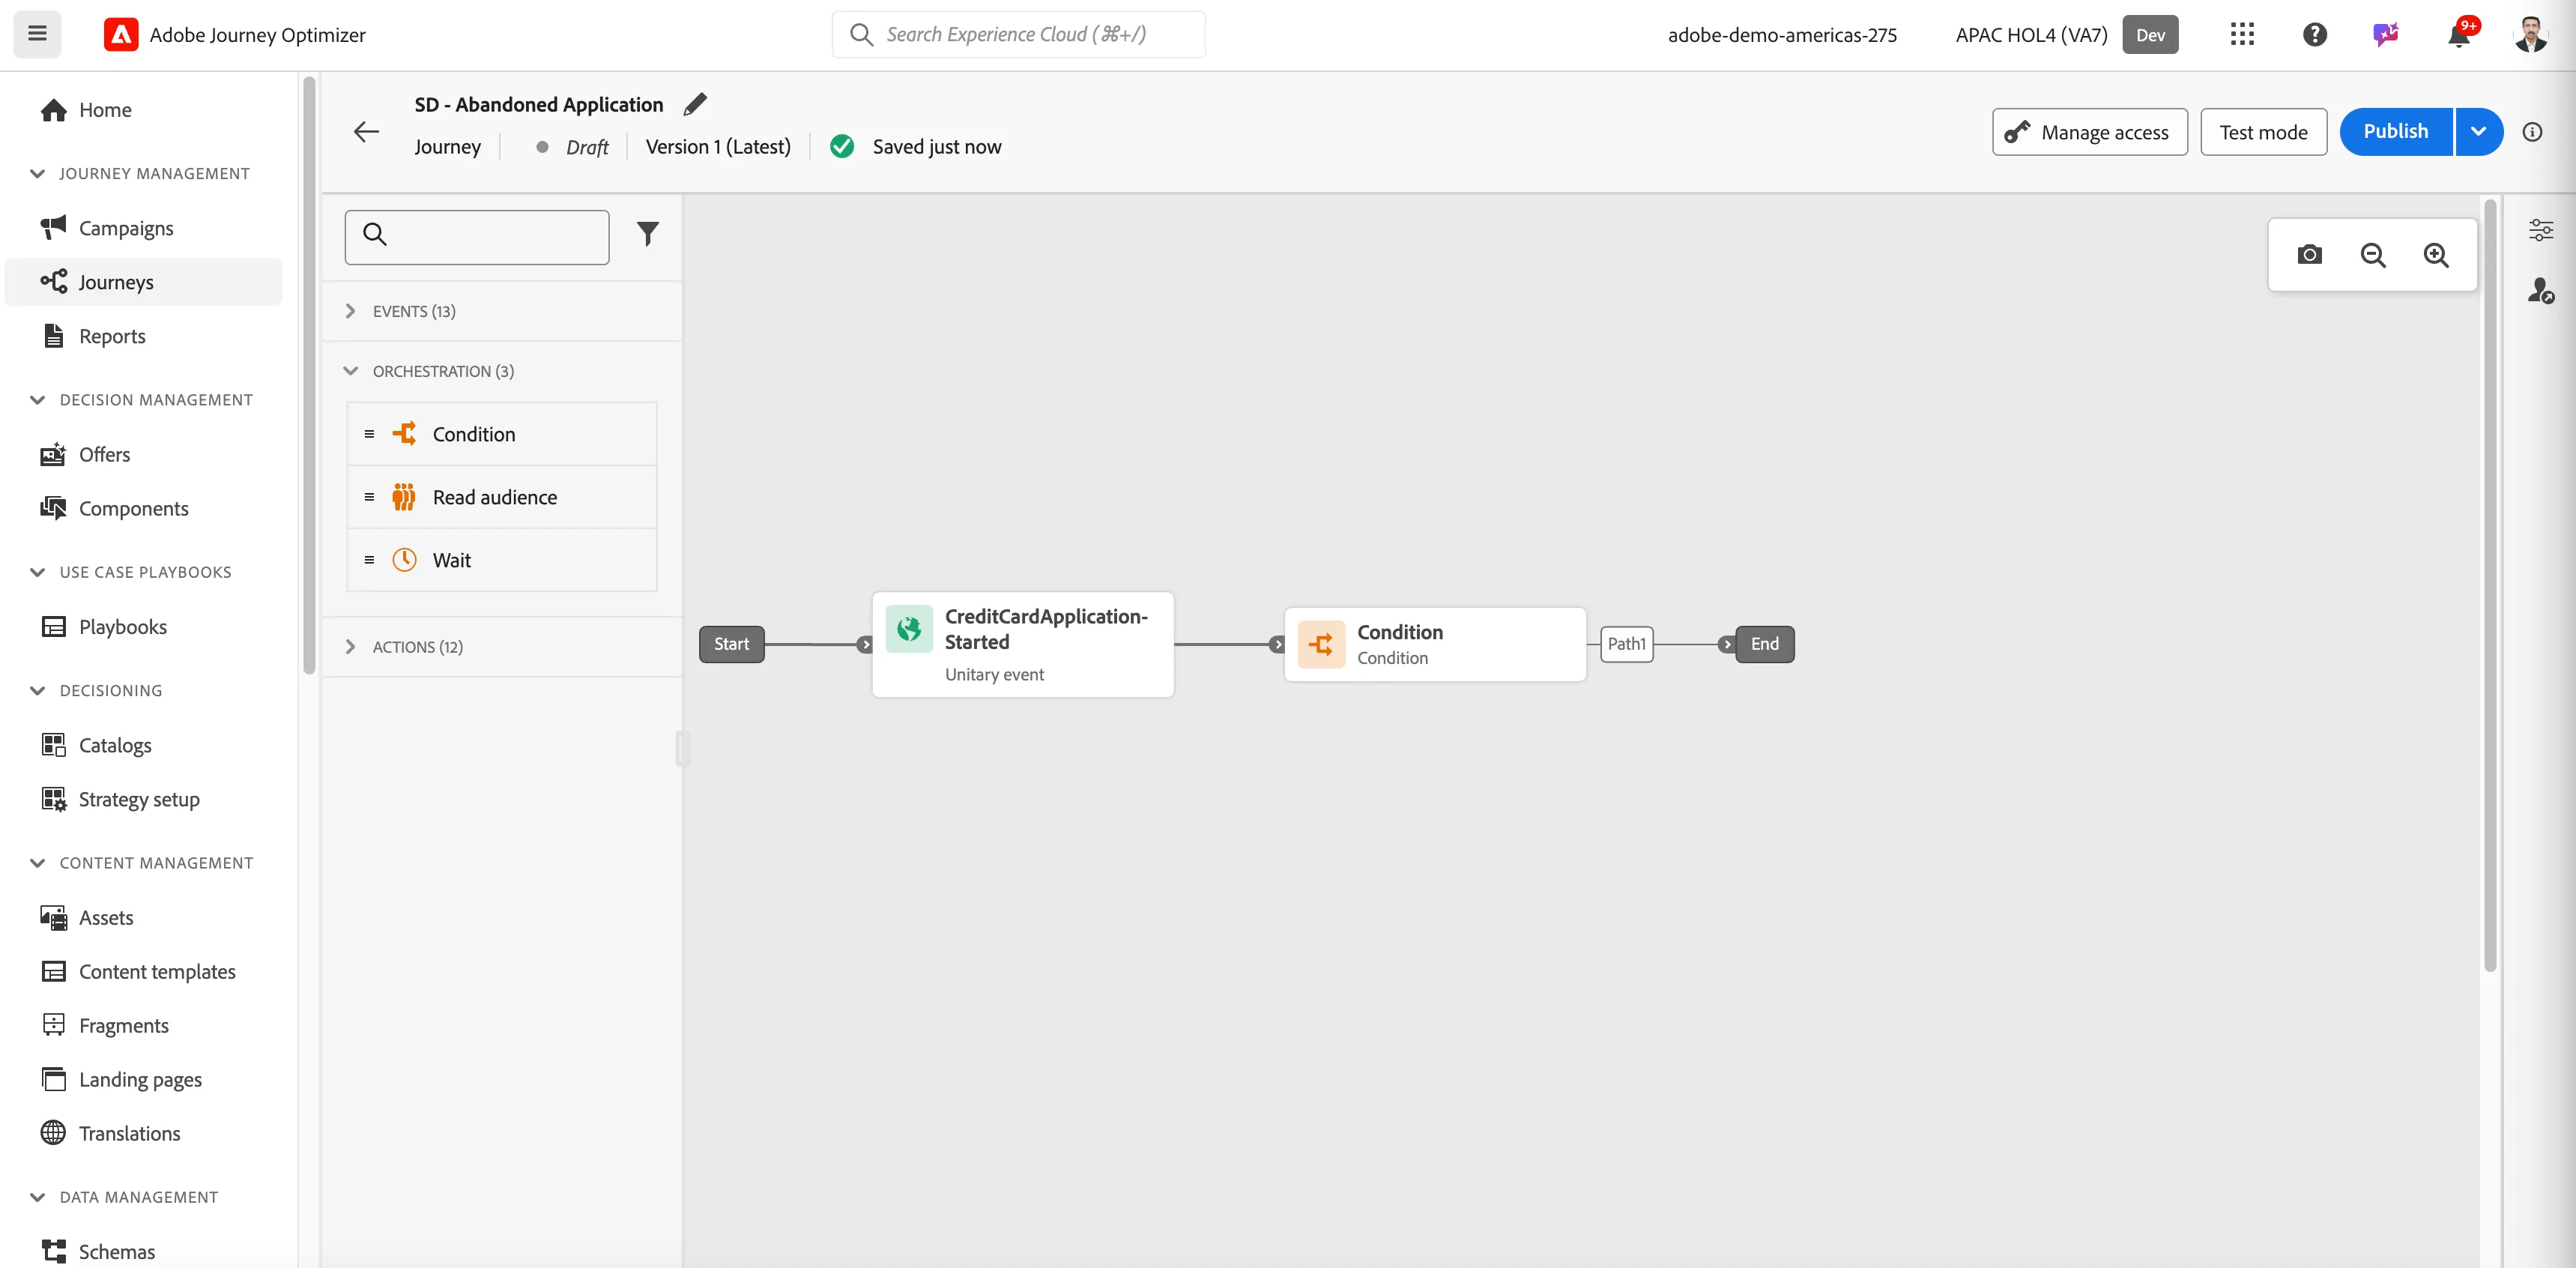Open the Publish dropdown arrow
Screen dimensions: 2576x1268
(2478, 132)
